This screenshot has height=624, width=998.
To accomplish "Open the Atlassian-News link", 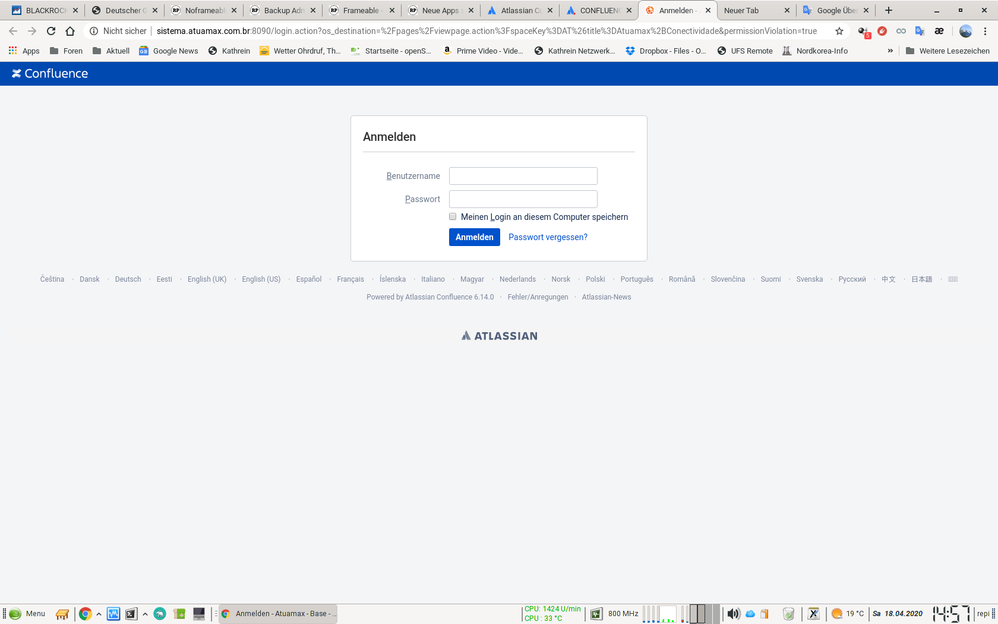I will [607, 297].
